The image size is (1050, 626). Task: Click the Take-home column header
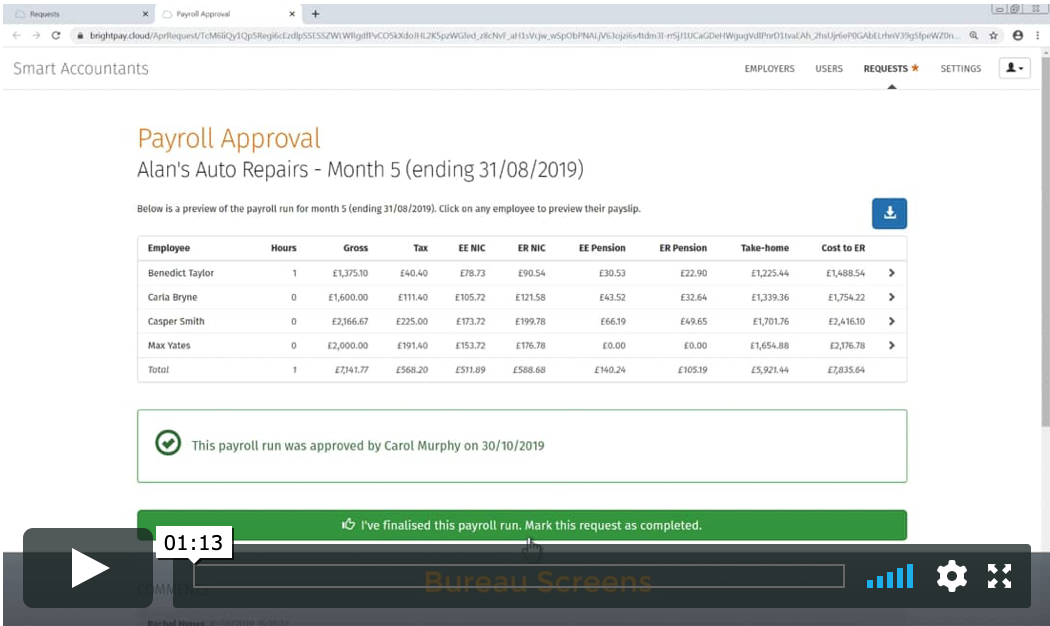click(x=765, y=248)
